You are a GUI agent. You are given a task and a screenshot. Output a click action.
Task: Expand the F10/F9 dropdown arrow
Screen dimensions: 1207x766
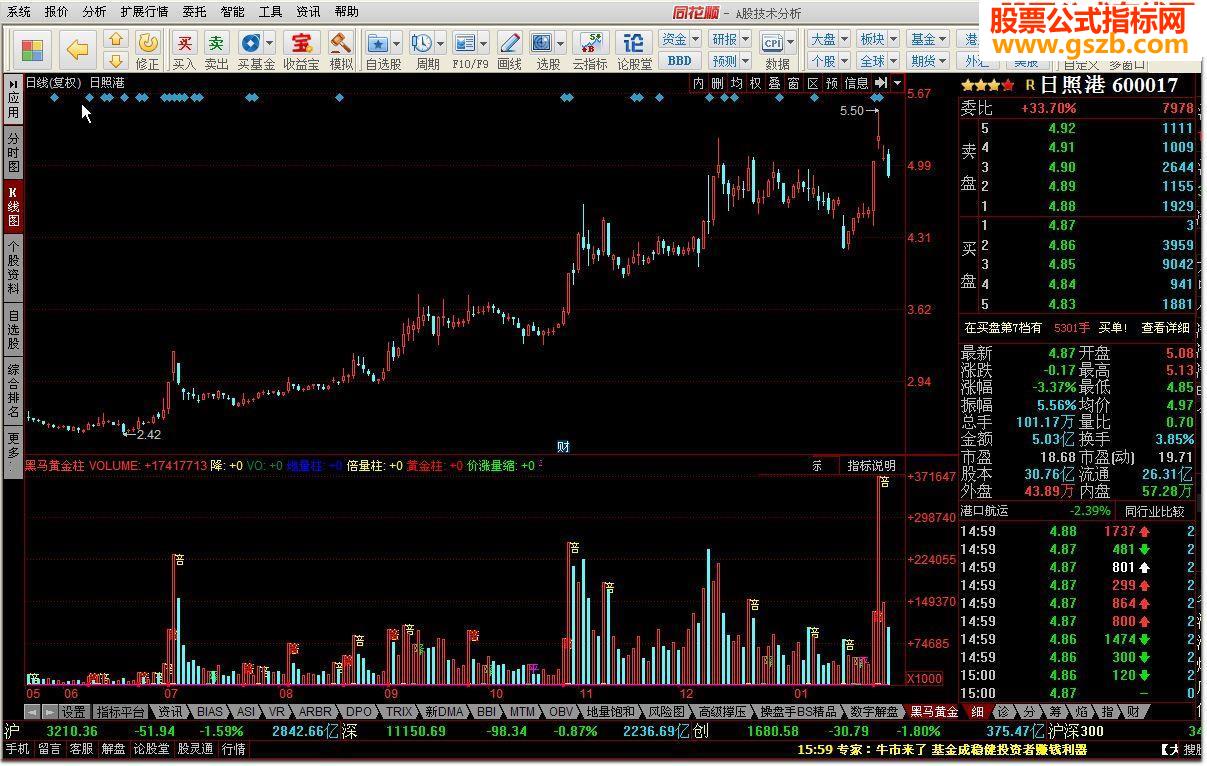click(484, 45)
